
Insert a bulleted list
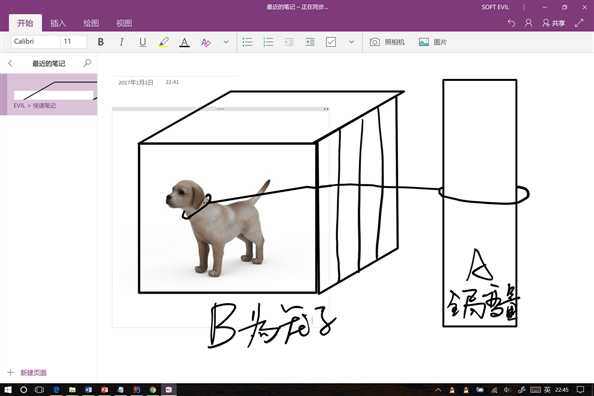tap(247, 42)
